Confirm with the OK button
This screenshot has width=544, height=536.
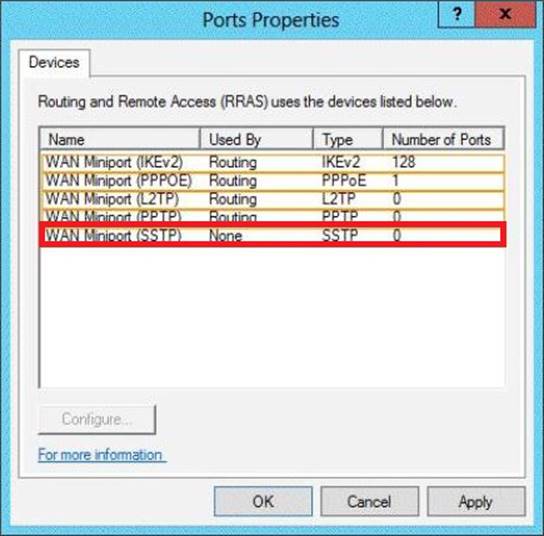pyautogui.click(x=263, y=501)
